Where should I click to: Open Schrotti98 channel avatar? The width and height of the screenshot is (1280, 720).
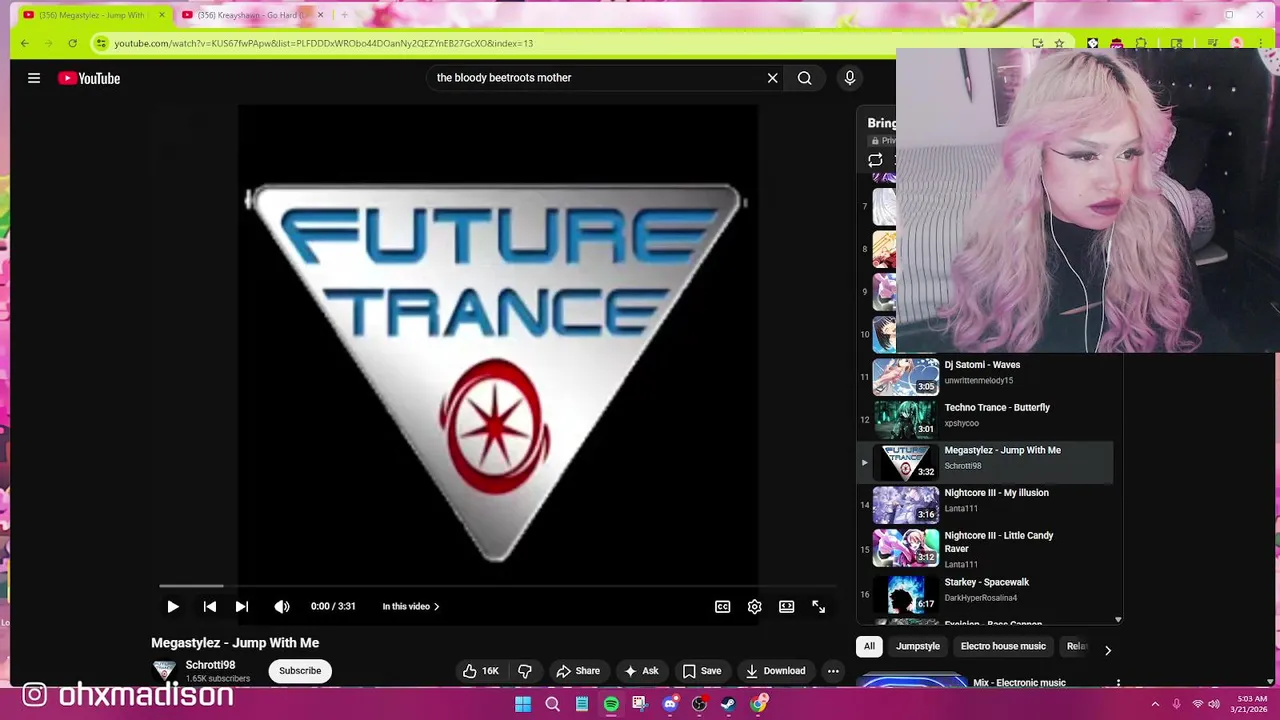pyautogui.click(x=164, y=671)
